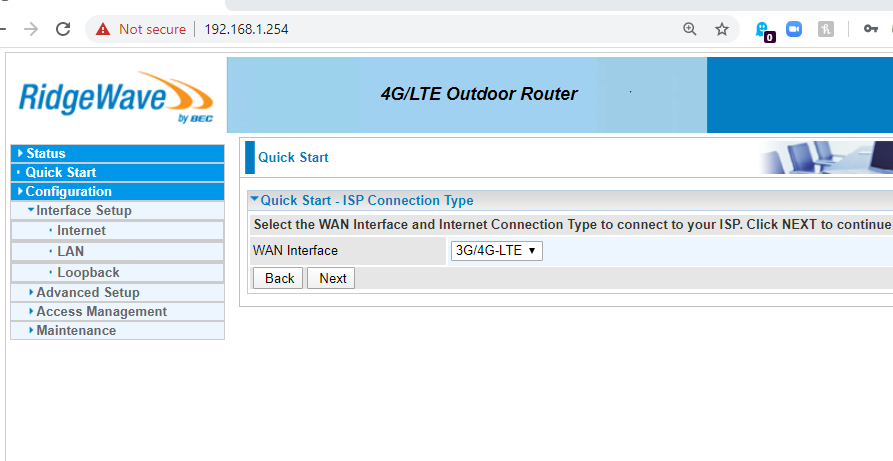The image size is (893, 461).
Task: Click the Quick Start page heading
Action: [293, 157]
